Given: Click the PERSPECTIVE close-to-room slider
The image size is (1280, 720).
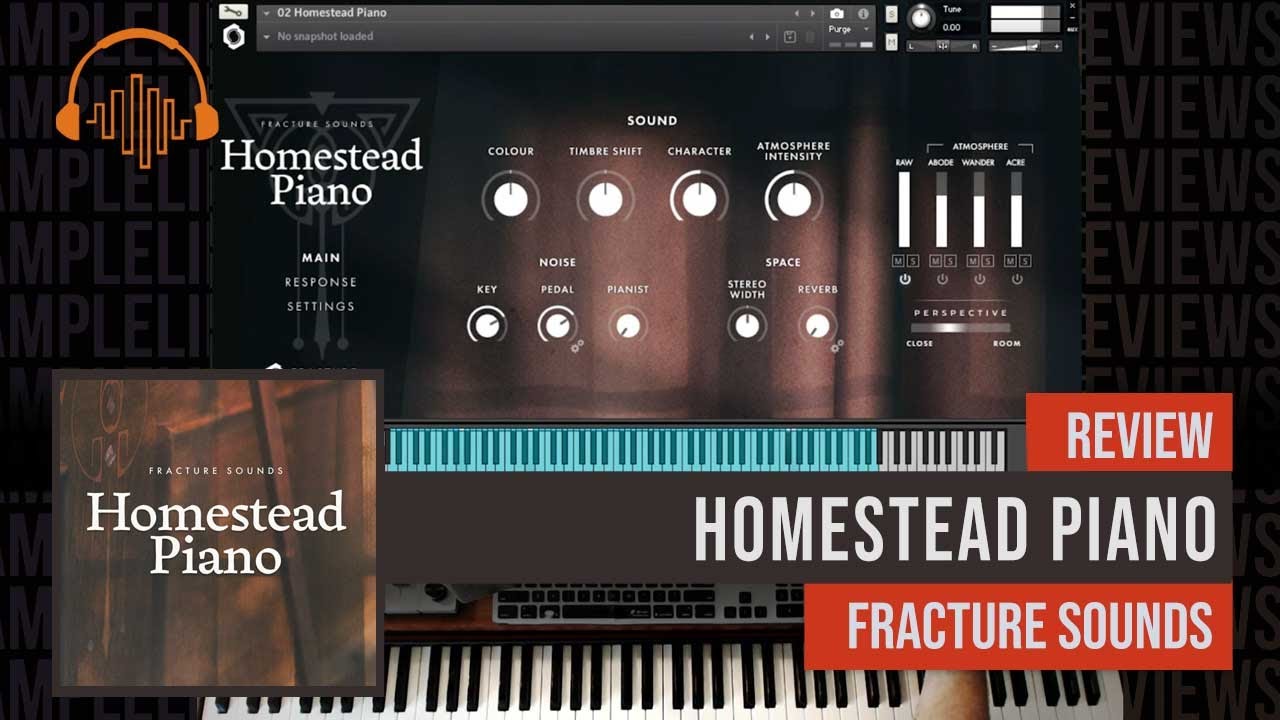Looking at the screenshot, I should 960,328.
